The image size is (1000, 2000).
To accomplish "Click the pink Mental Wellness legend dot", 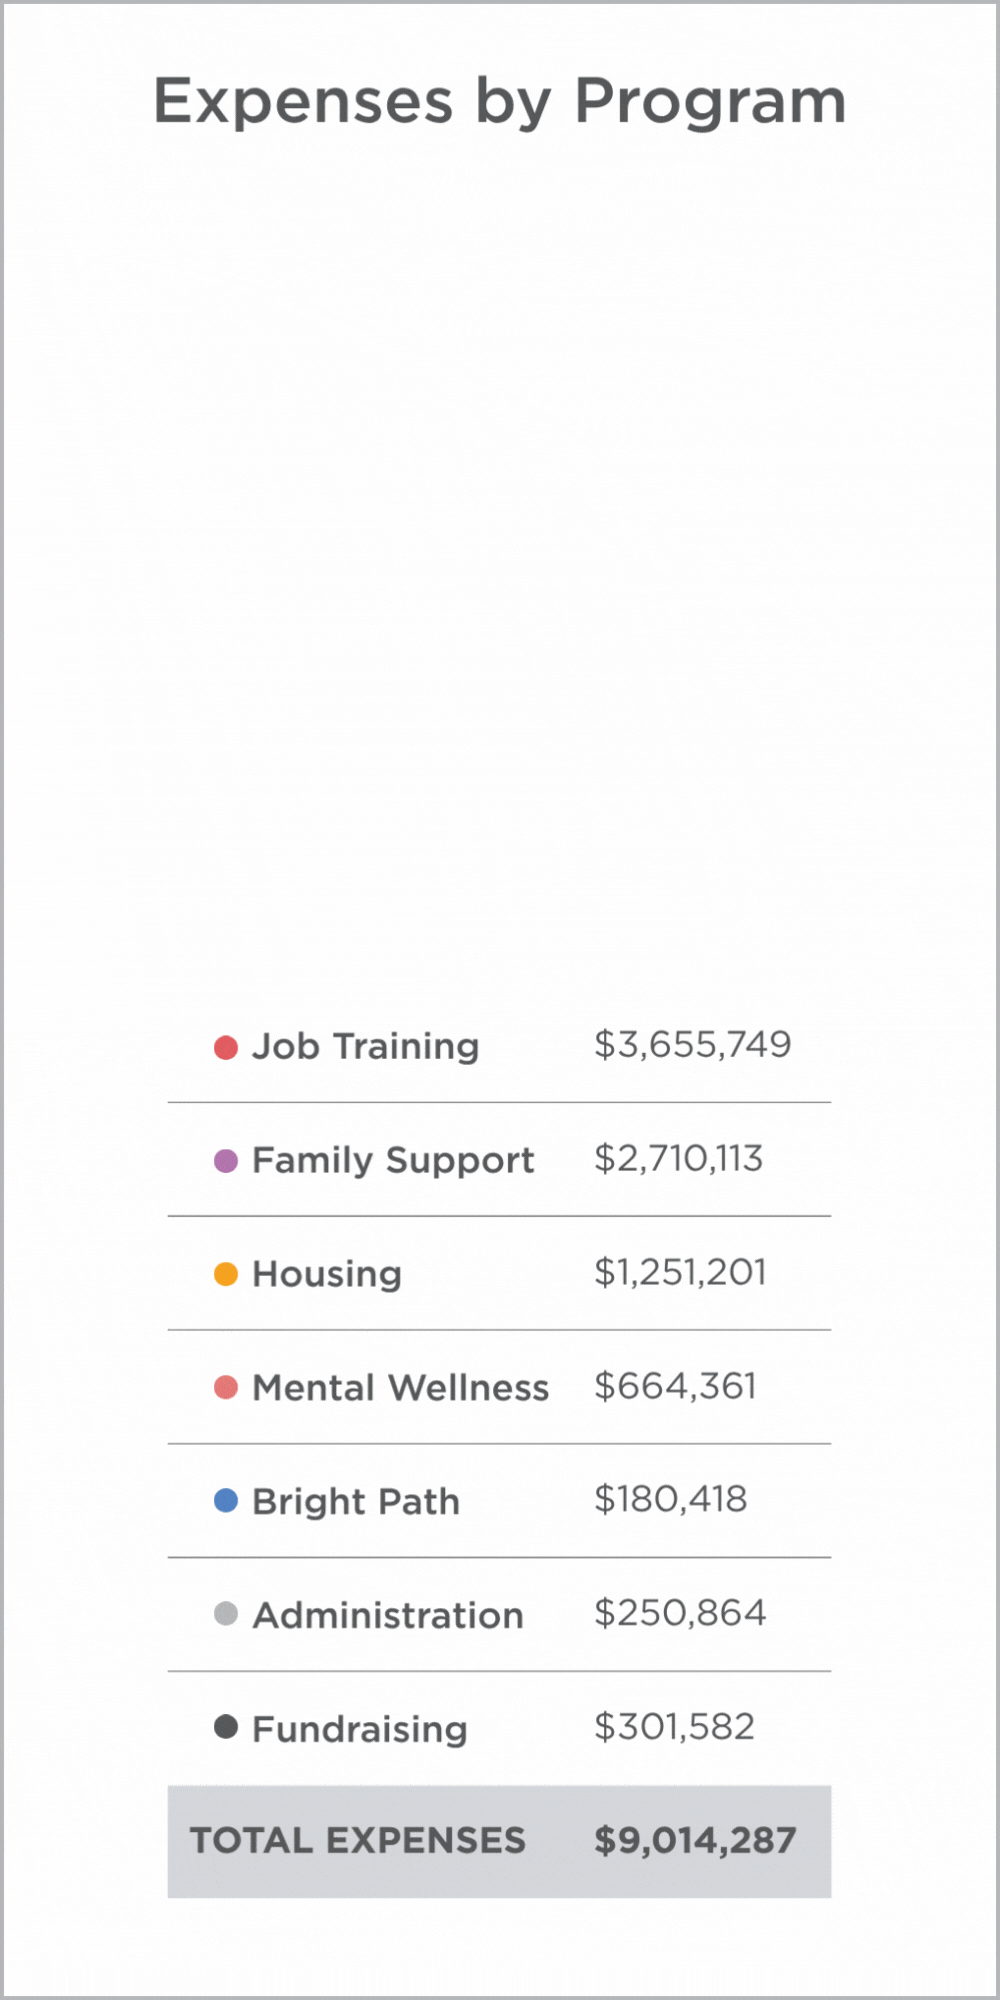I will tap(226, 1387).
